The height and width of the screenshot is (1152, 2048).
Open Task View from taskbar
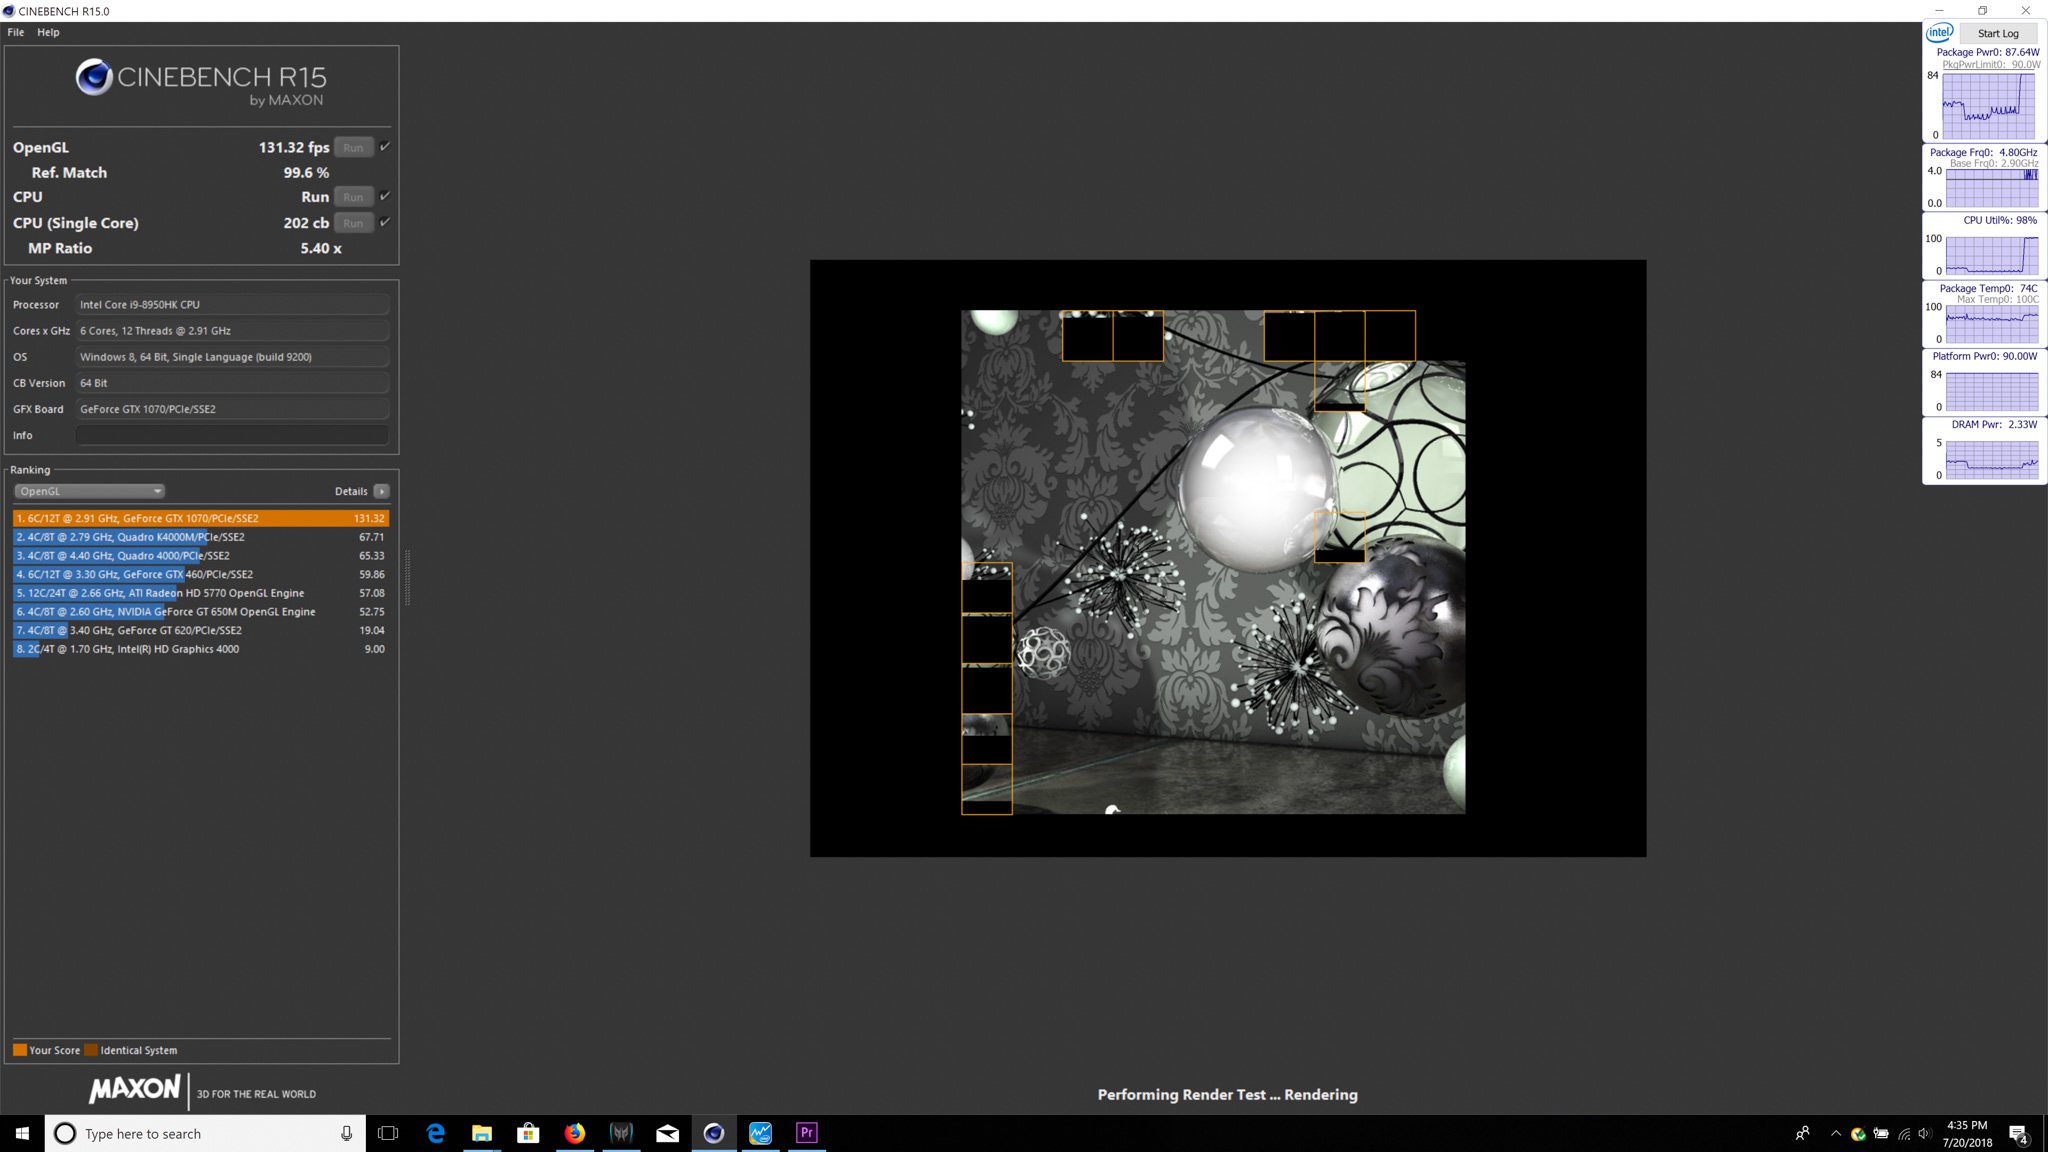388,1133
